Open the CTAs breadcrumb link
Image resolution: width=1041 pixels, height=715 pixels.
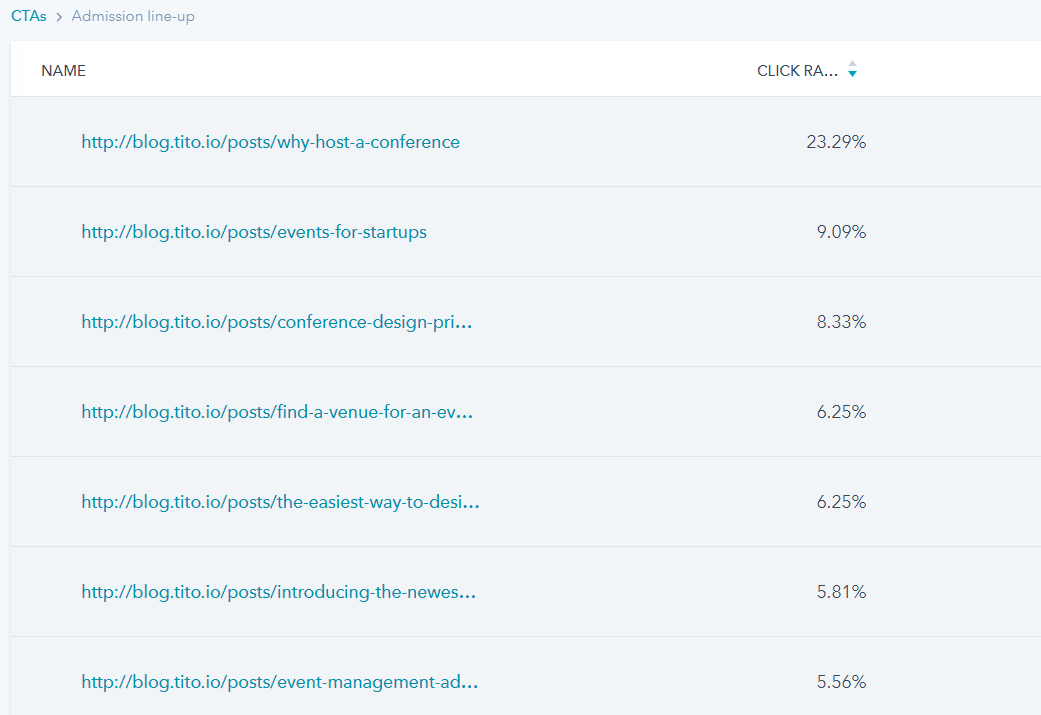point(29,16)
